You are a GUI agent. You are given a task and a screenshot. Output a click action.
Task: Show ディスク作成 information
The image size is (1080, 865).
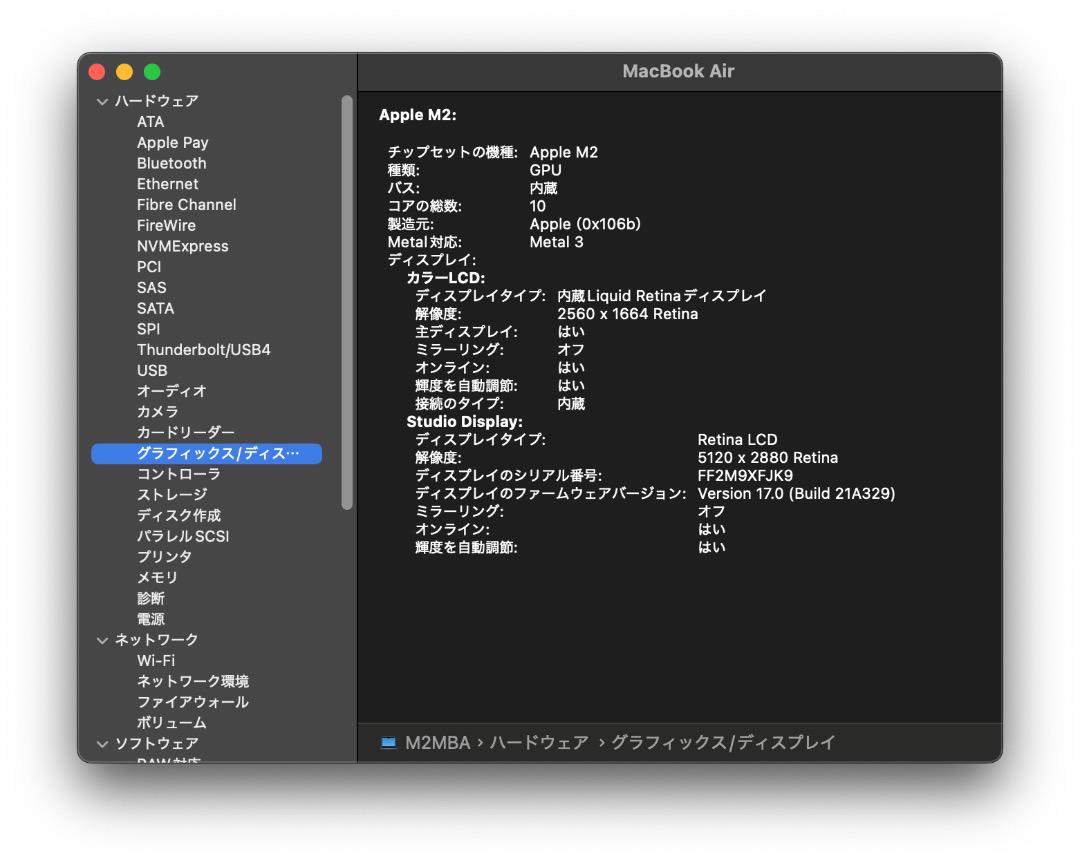pyautogui.click(x=178, y=515)
